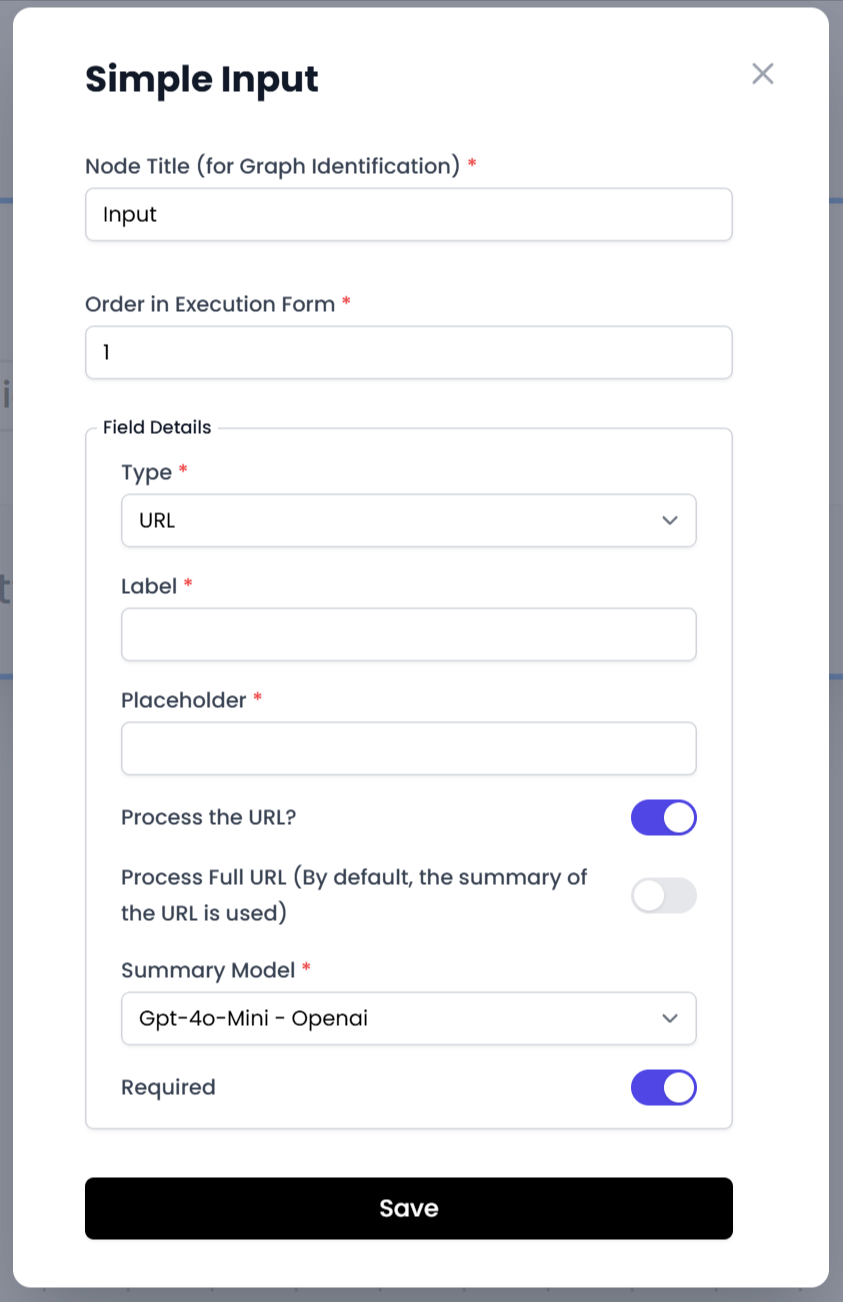843x1302 pixels.
Task: Click the Summary Model label text
Action: tap(208, 970)
